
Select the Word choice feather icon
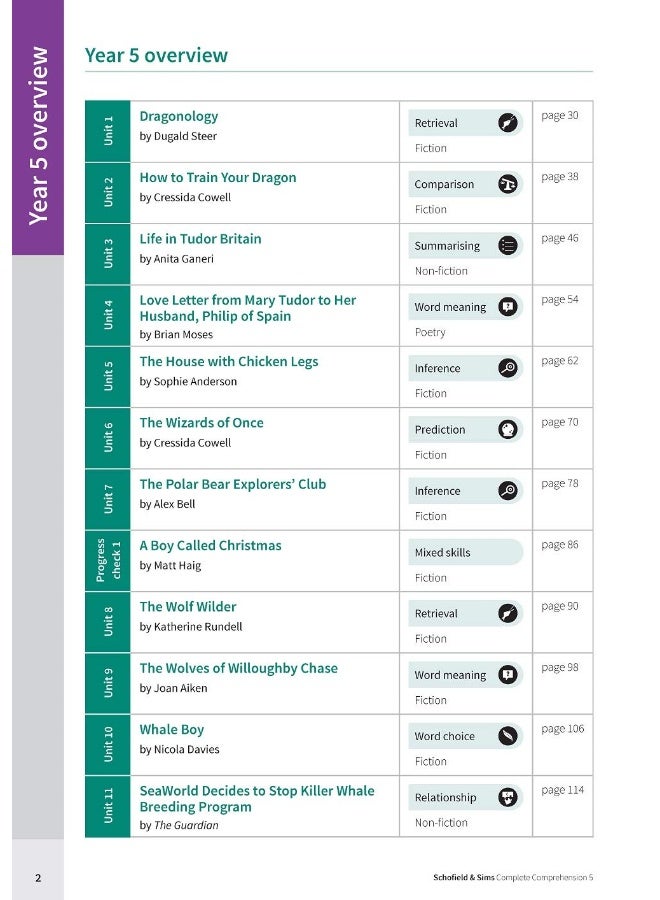[509, 736]
